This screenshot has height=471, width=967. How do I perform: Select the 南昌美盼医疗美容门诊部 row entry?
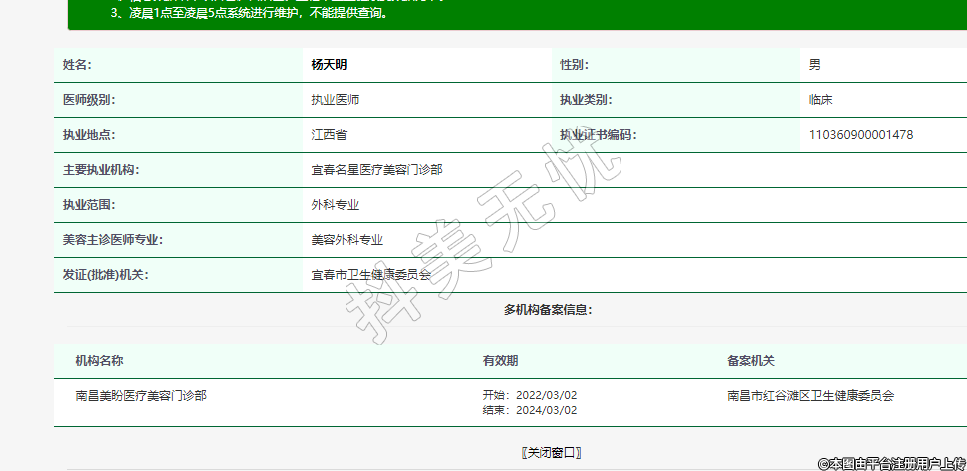141,396
